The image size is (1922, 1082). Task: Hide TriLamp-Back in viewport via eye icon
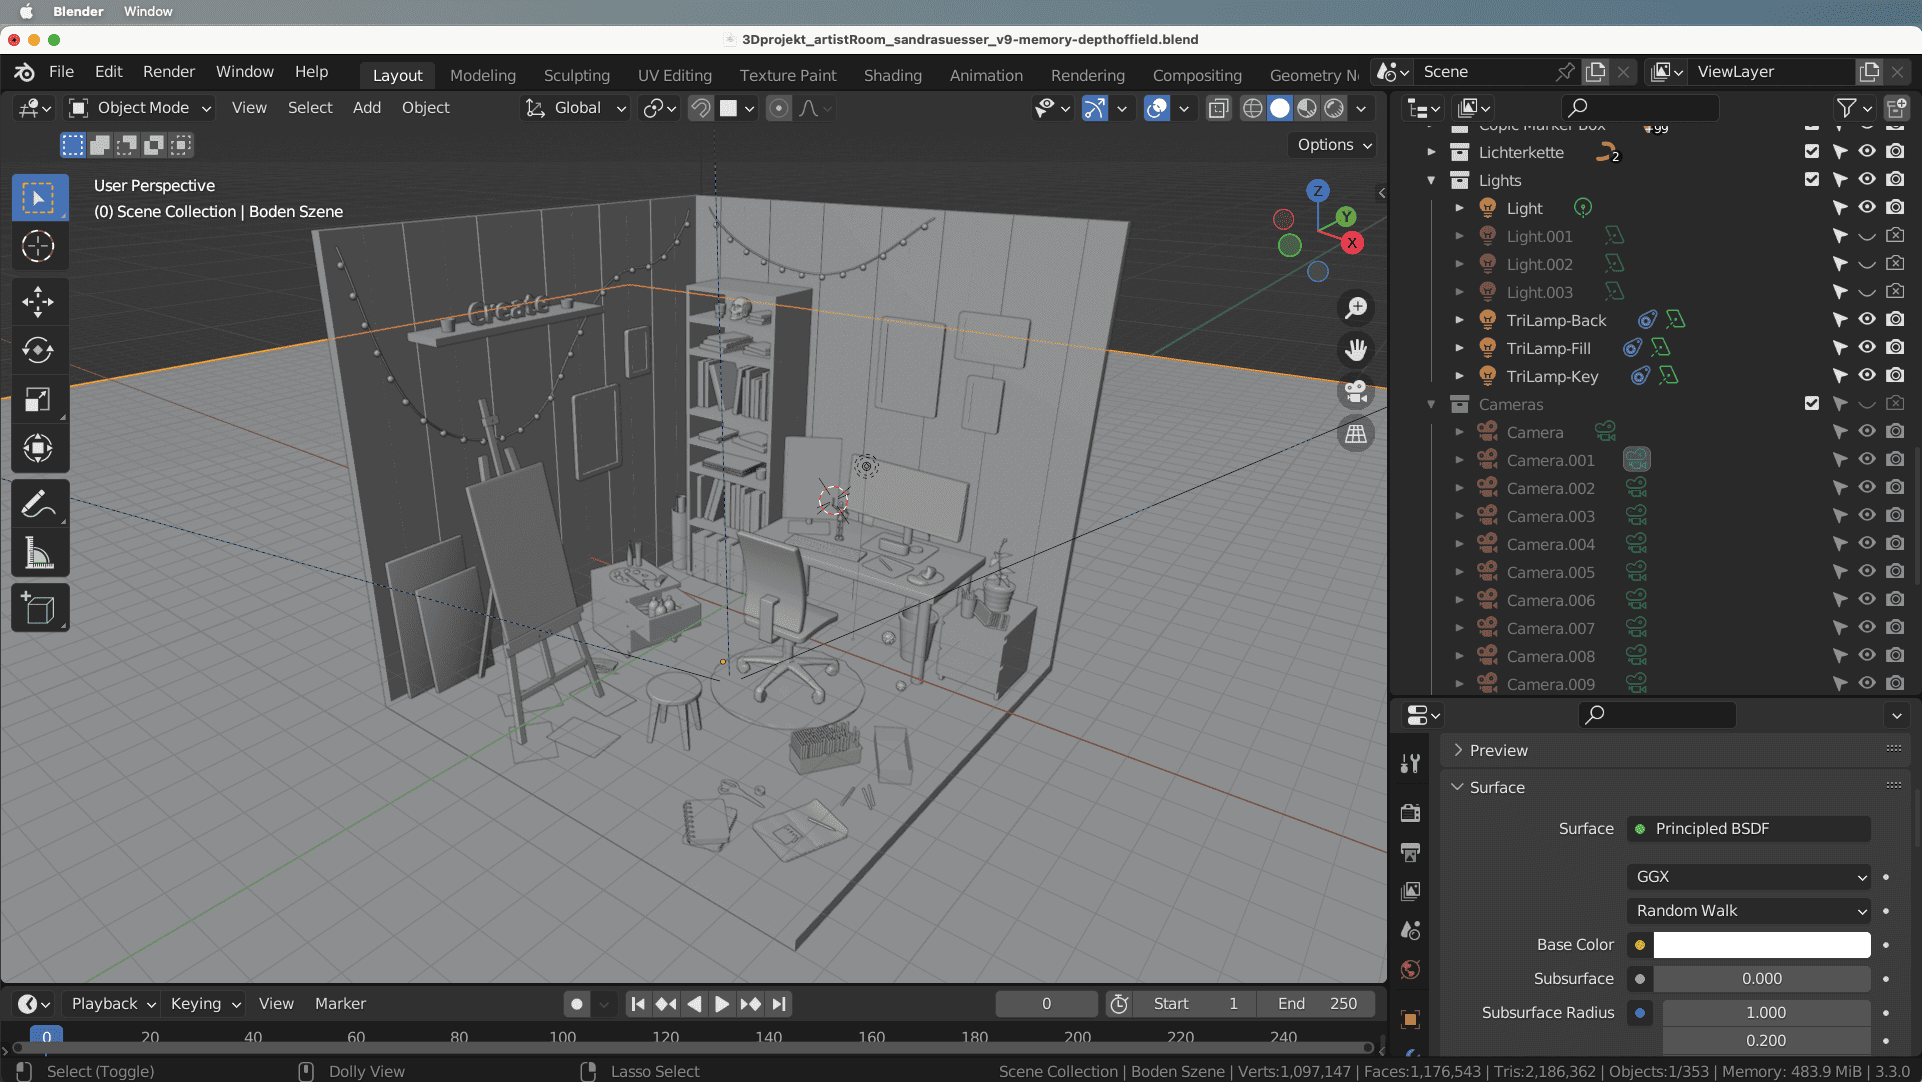[1867, 320]
